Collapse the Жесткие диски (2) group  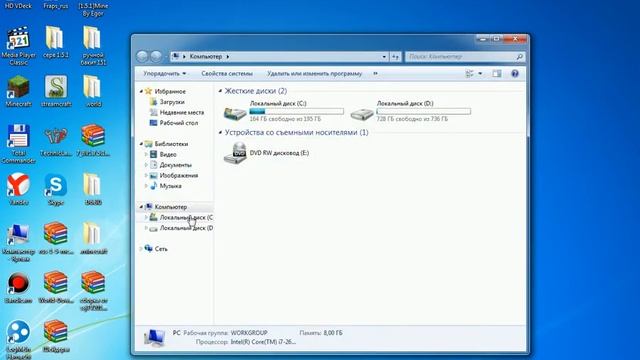pos(220,91)
